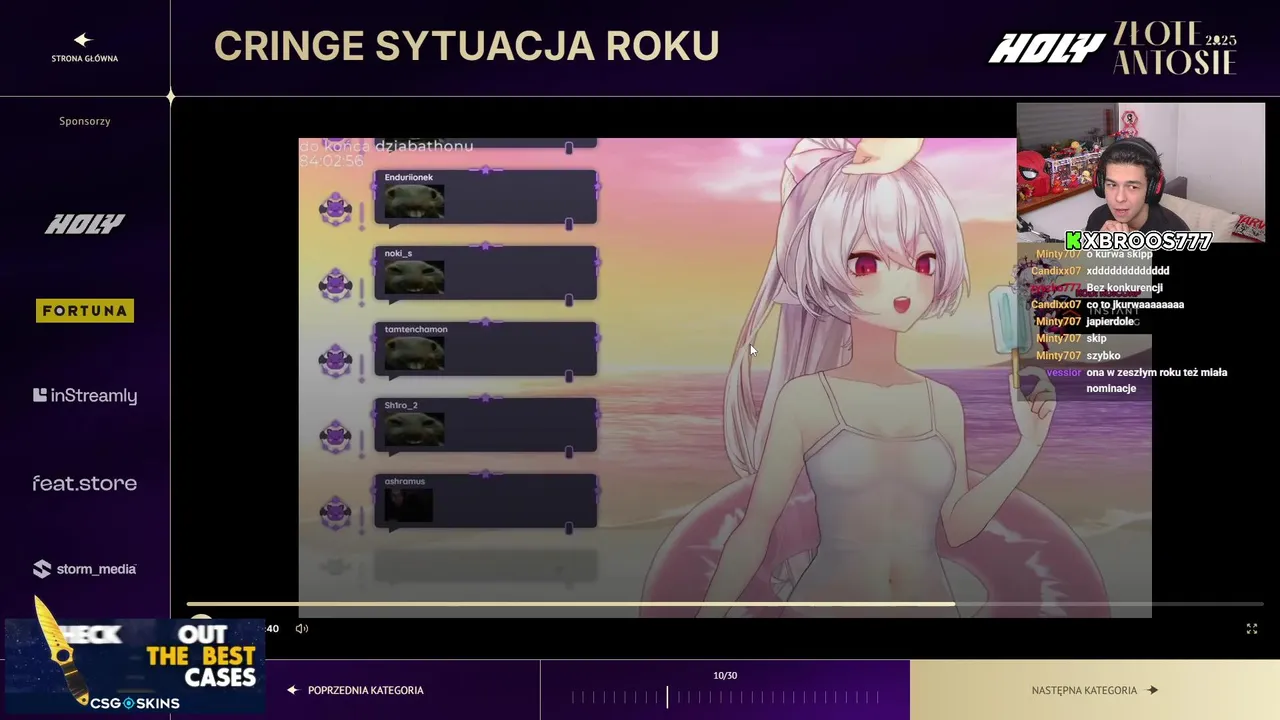The height and width of the screenshot is (720, 1280).
Task: Open the Fortuna sponsor logo
Action: pos(85,311)
